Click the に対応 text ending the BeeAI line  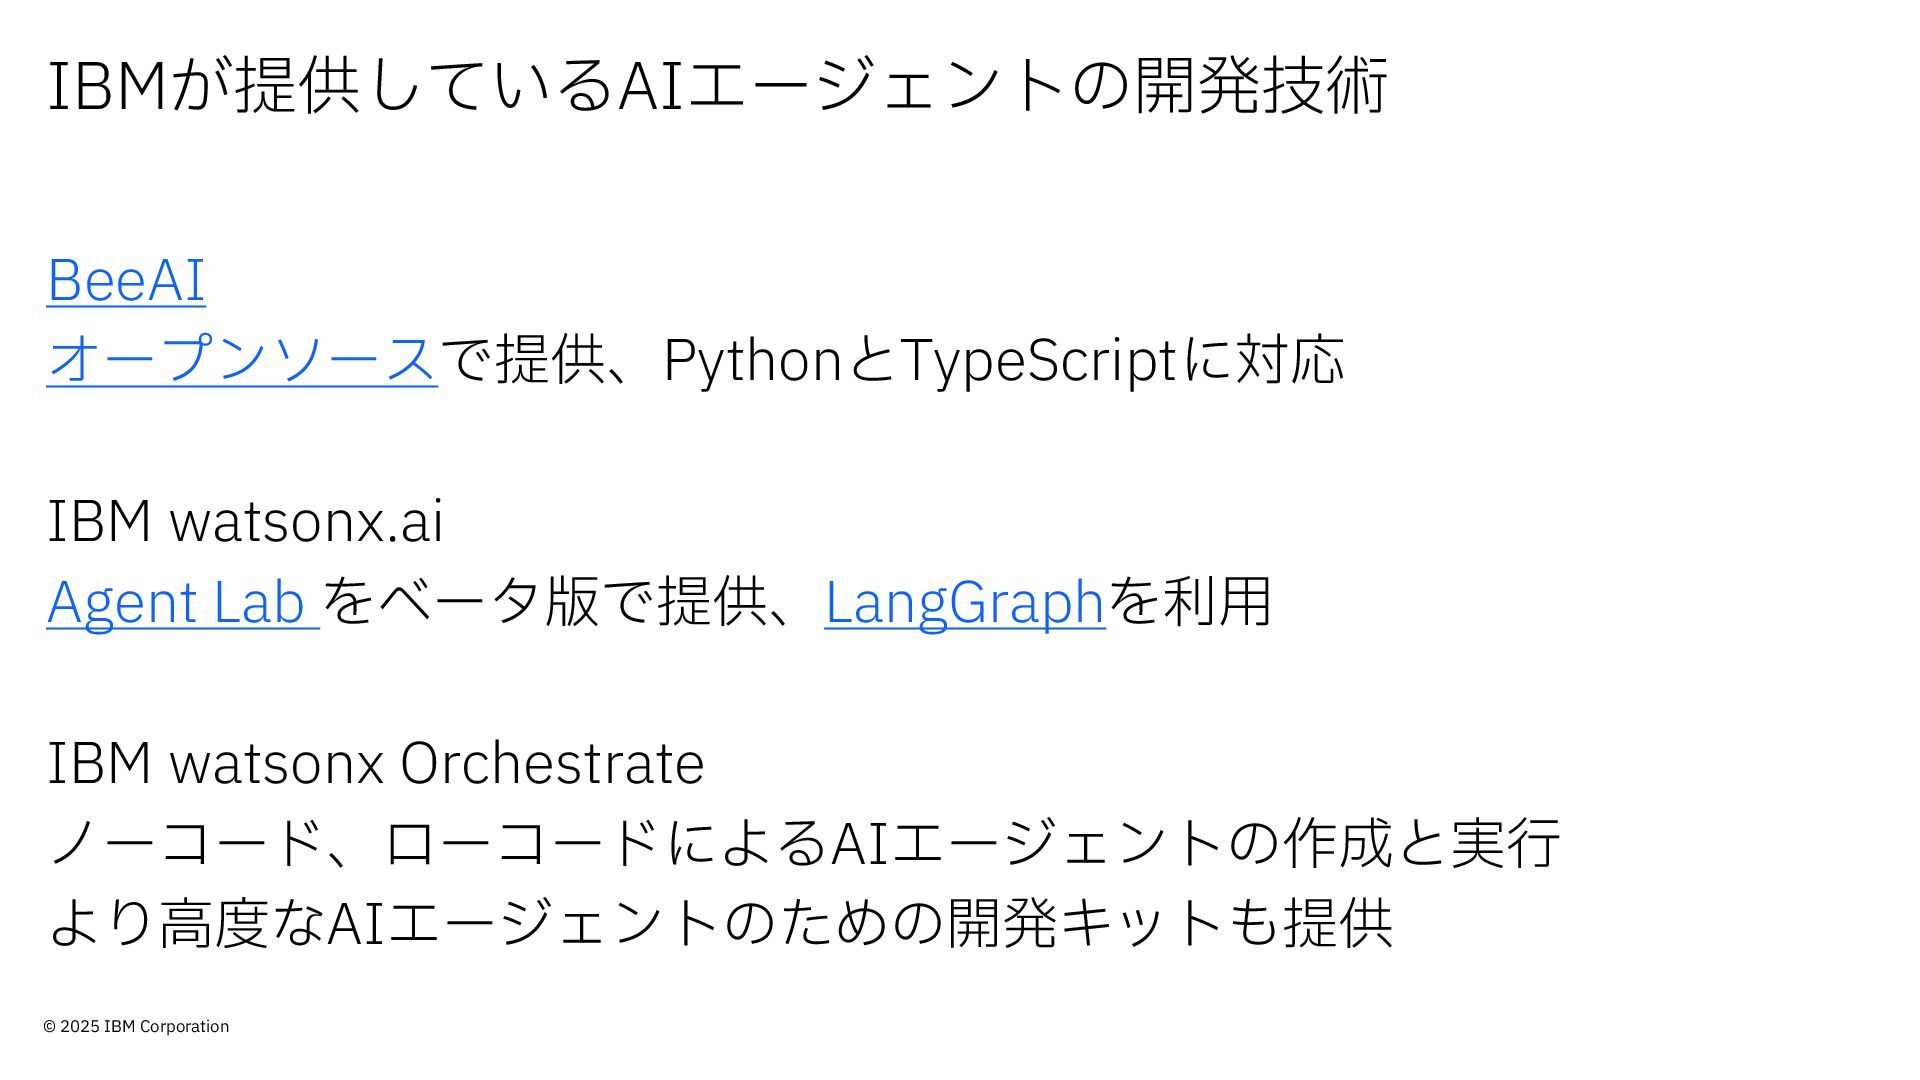[1264, 360]
